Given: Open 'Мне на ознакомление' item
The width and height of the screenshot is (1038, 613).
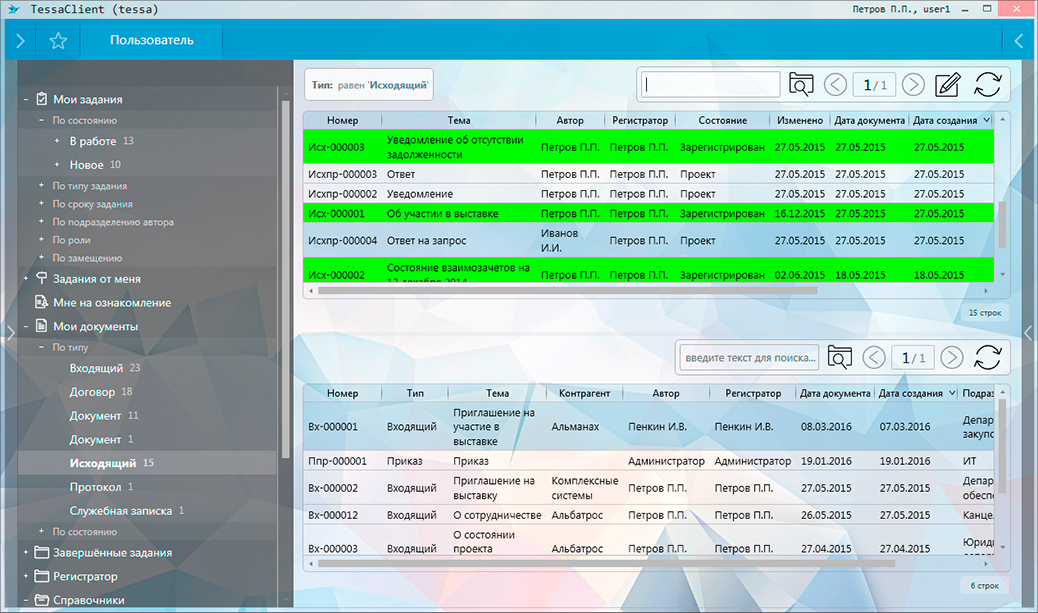Looking at the screenshot, I should 111,303.
